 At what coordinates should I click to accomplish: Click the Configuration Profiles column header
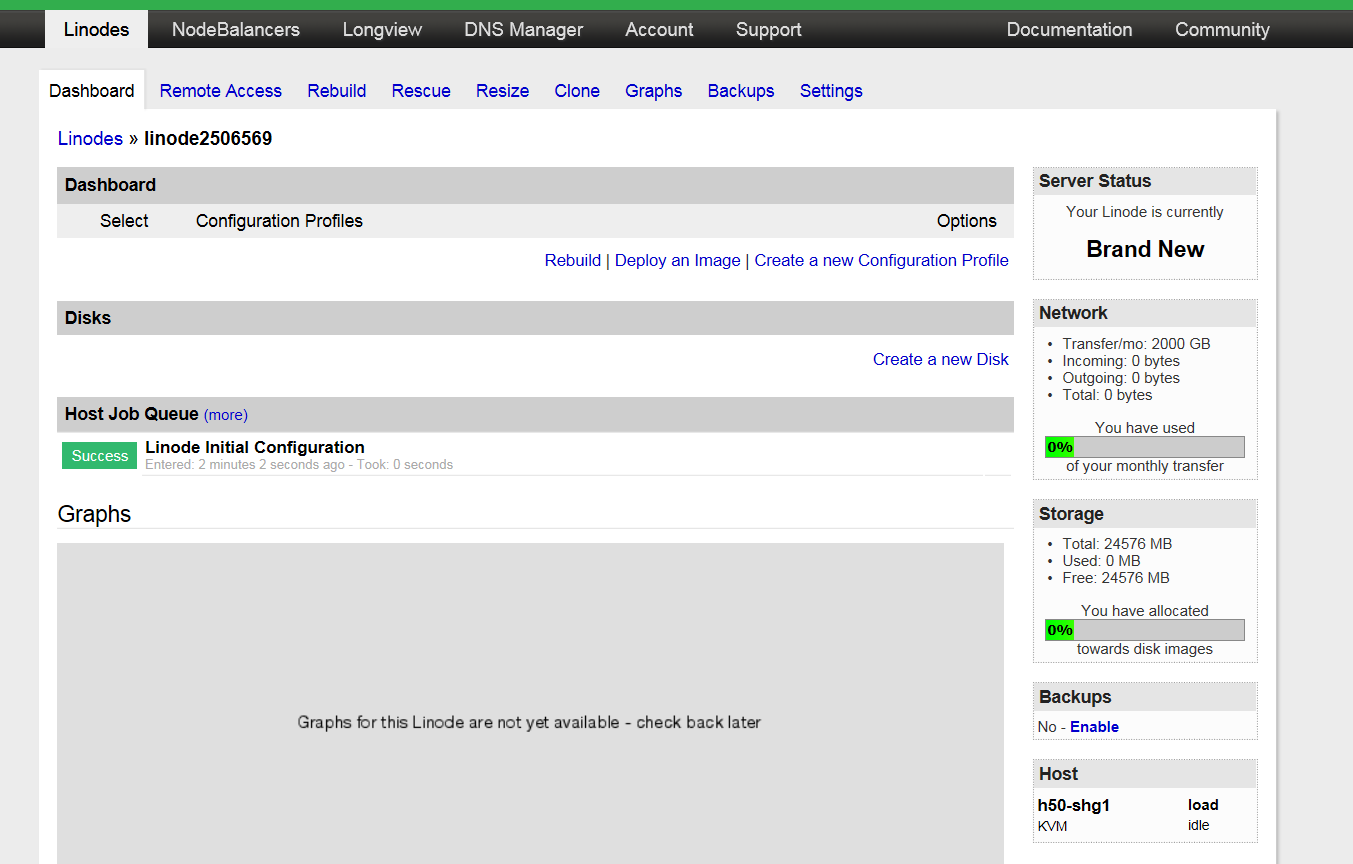279,221
